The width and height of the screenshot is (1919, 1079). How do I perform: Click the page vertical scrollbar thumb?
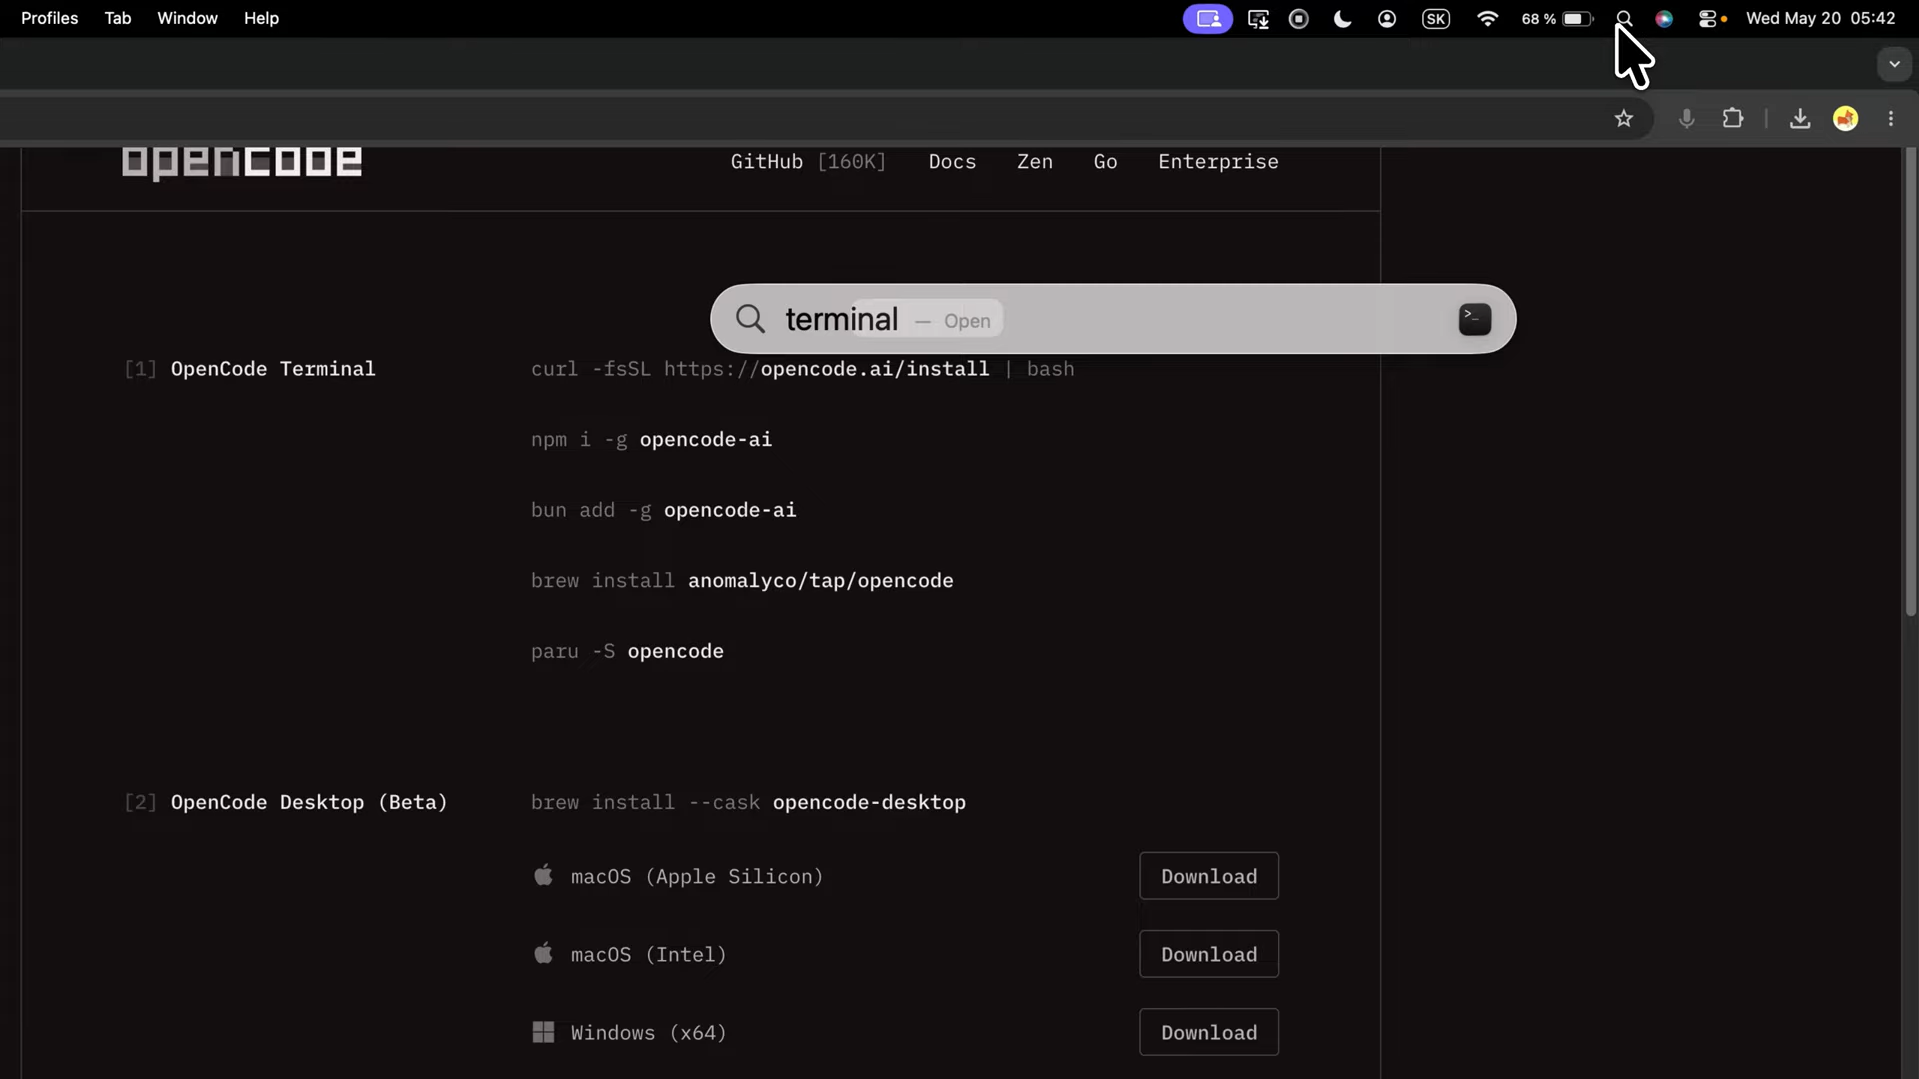pyautogui.click(x=1909, y=382)
